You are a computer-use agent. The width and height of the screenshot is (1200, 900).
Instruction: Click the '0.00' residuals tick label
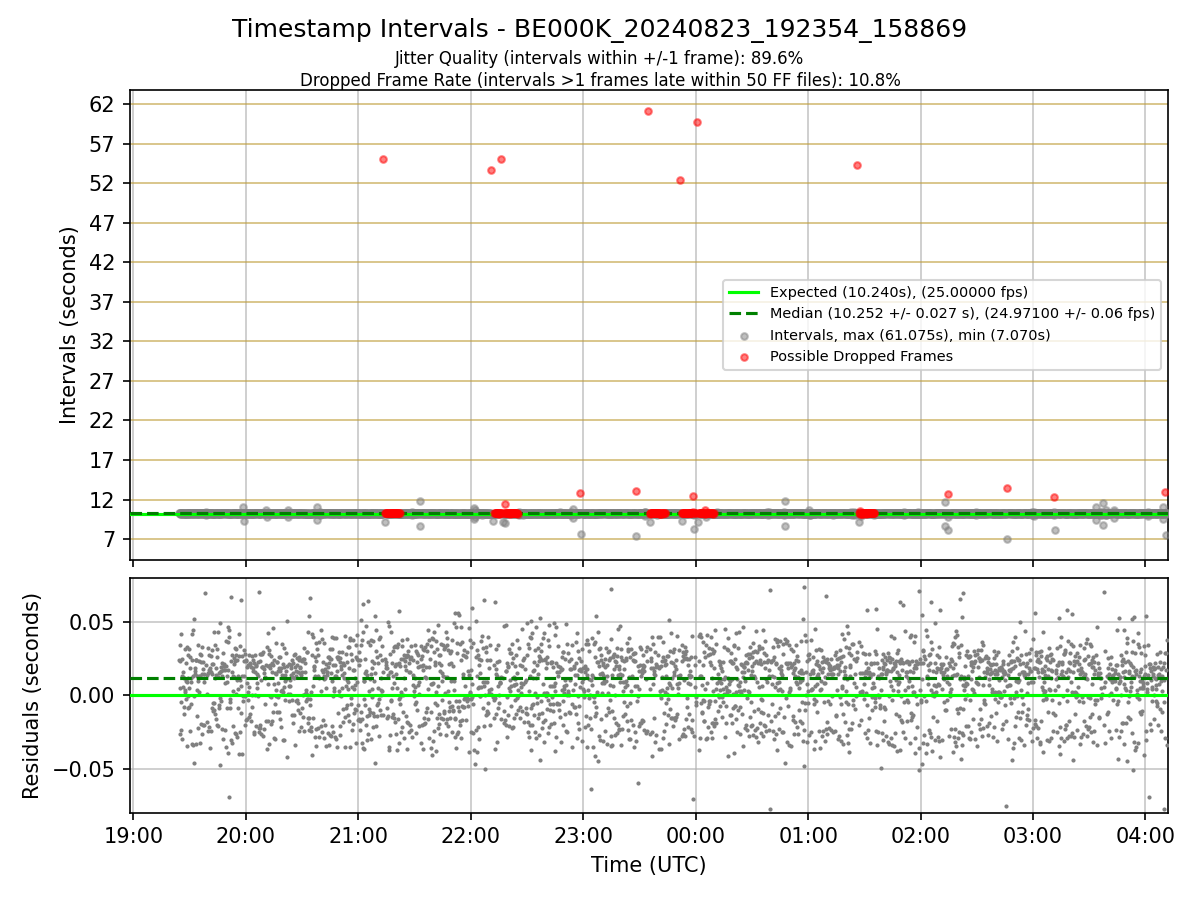(94, 695)
